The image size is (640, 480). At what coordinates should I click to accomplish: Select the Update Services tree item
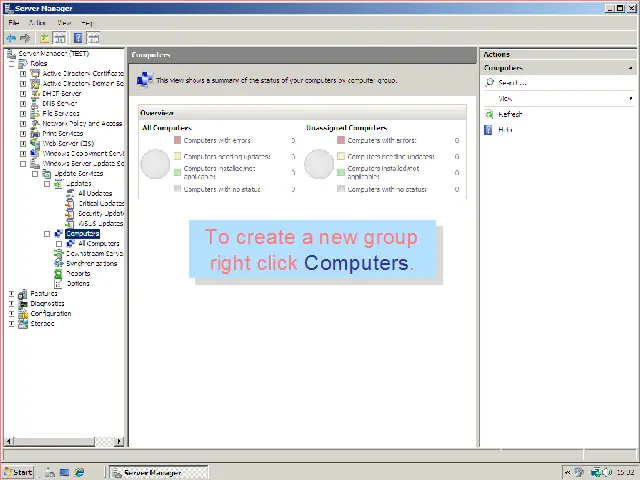[x=78, y=173]
